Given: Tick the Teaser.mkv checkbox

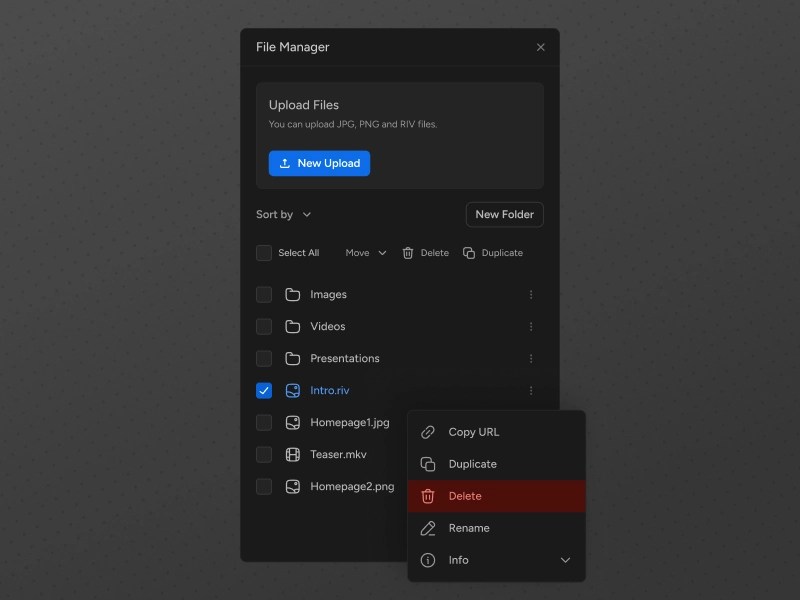Looking at the screenshot, I should pos(264,455).
